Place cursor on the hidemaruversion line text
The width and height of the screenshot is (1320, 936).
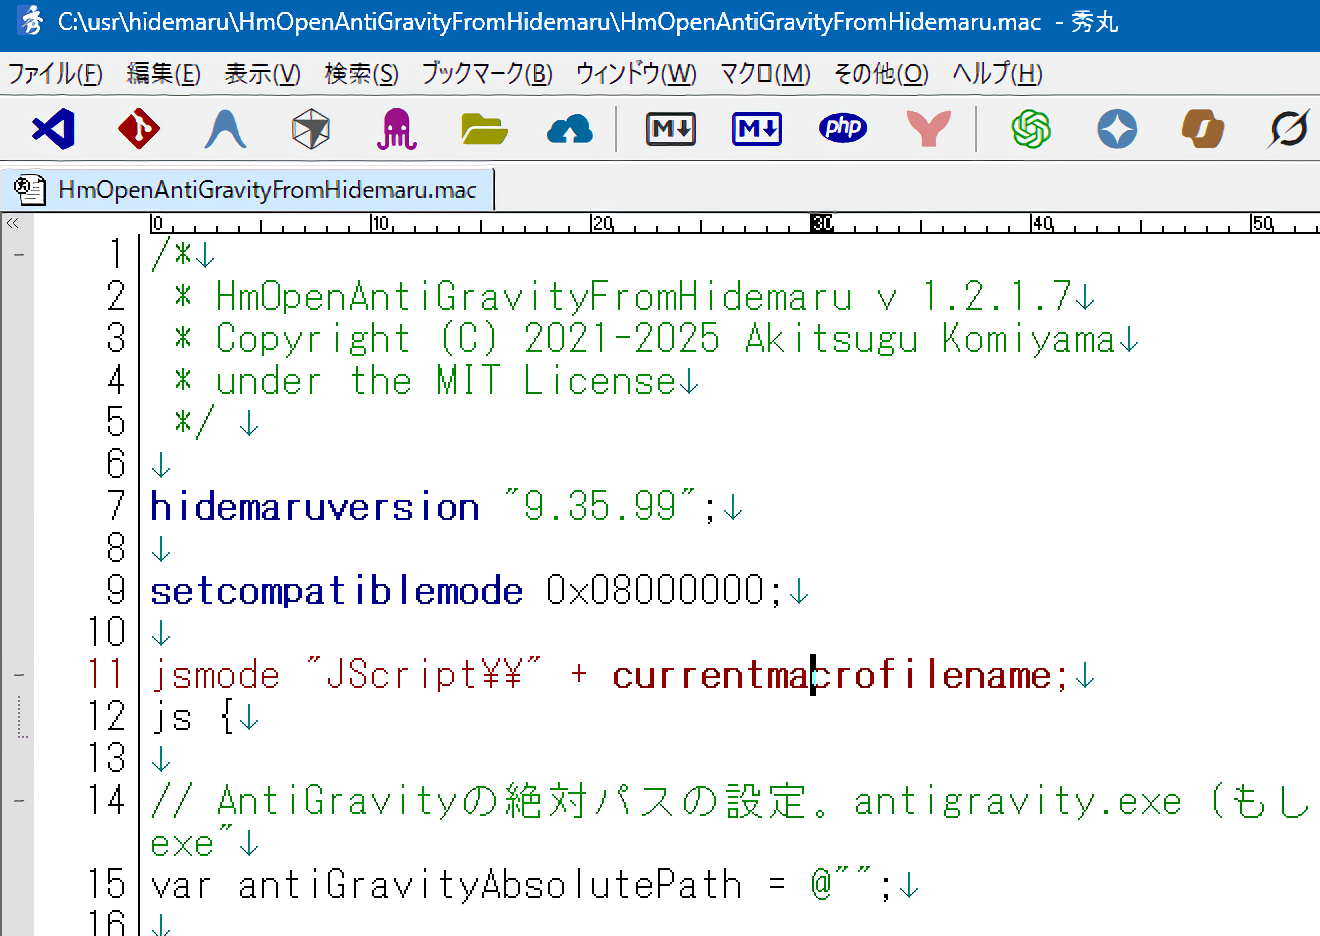[x=315, y=508]
